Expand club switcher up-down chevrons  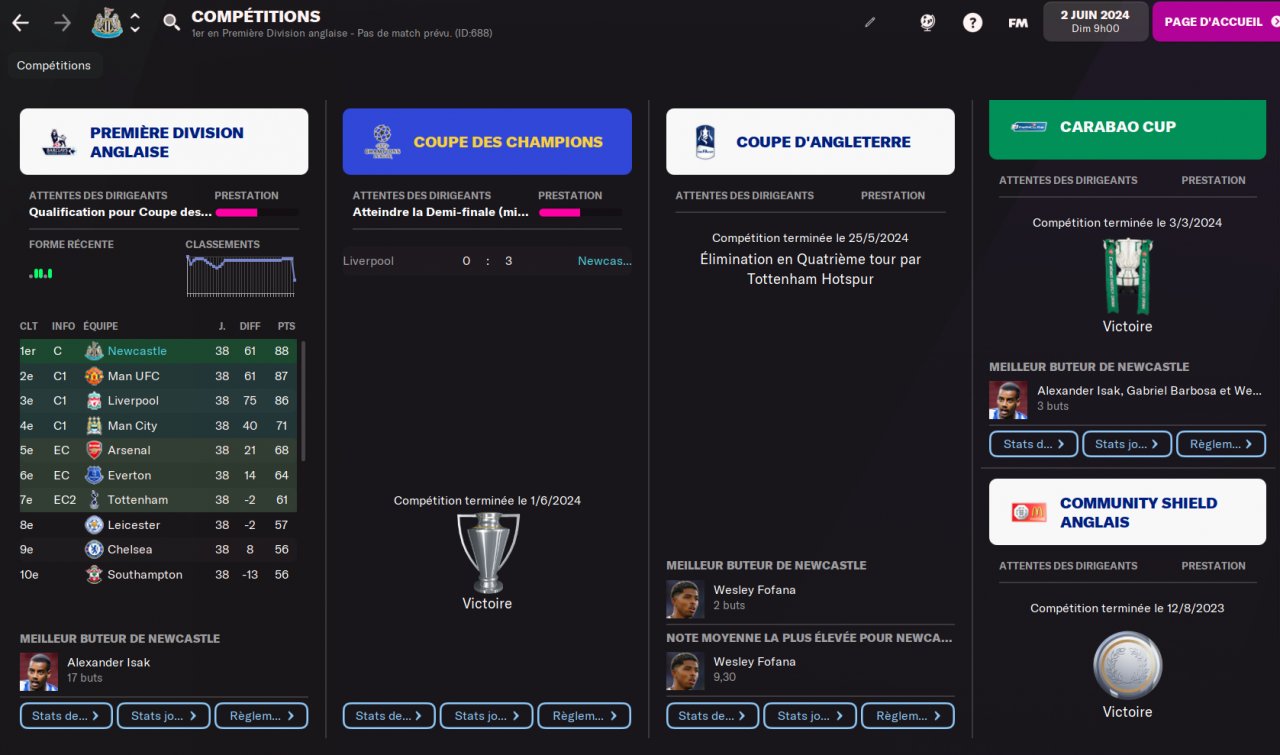pos(135,22)
